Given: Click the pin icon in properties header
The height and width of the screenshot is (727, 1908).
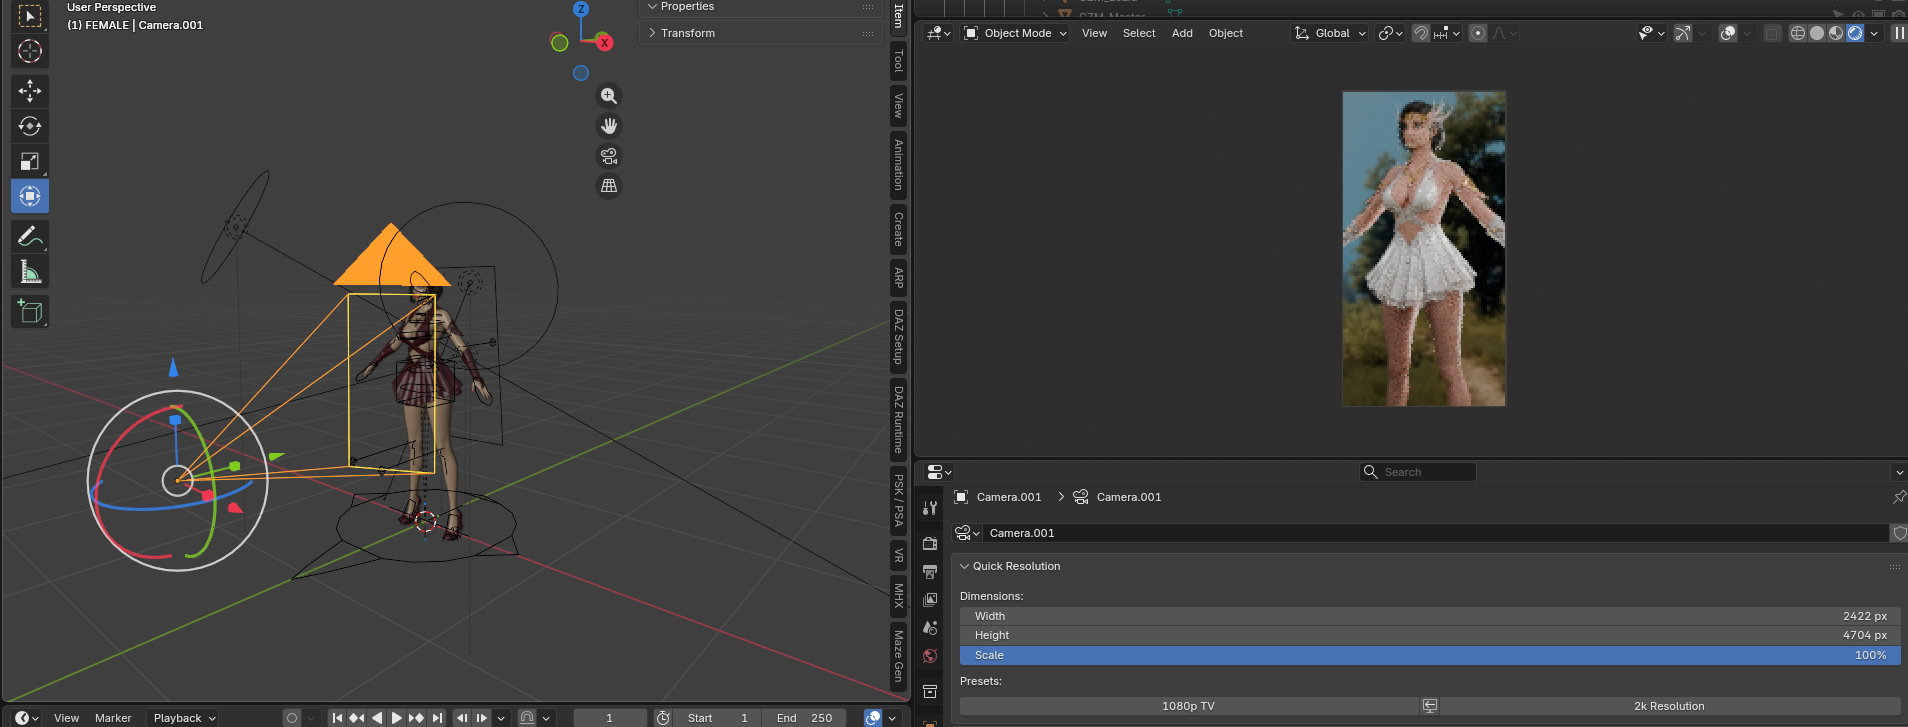Looking at the screenshot, I should [1898, 497].
